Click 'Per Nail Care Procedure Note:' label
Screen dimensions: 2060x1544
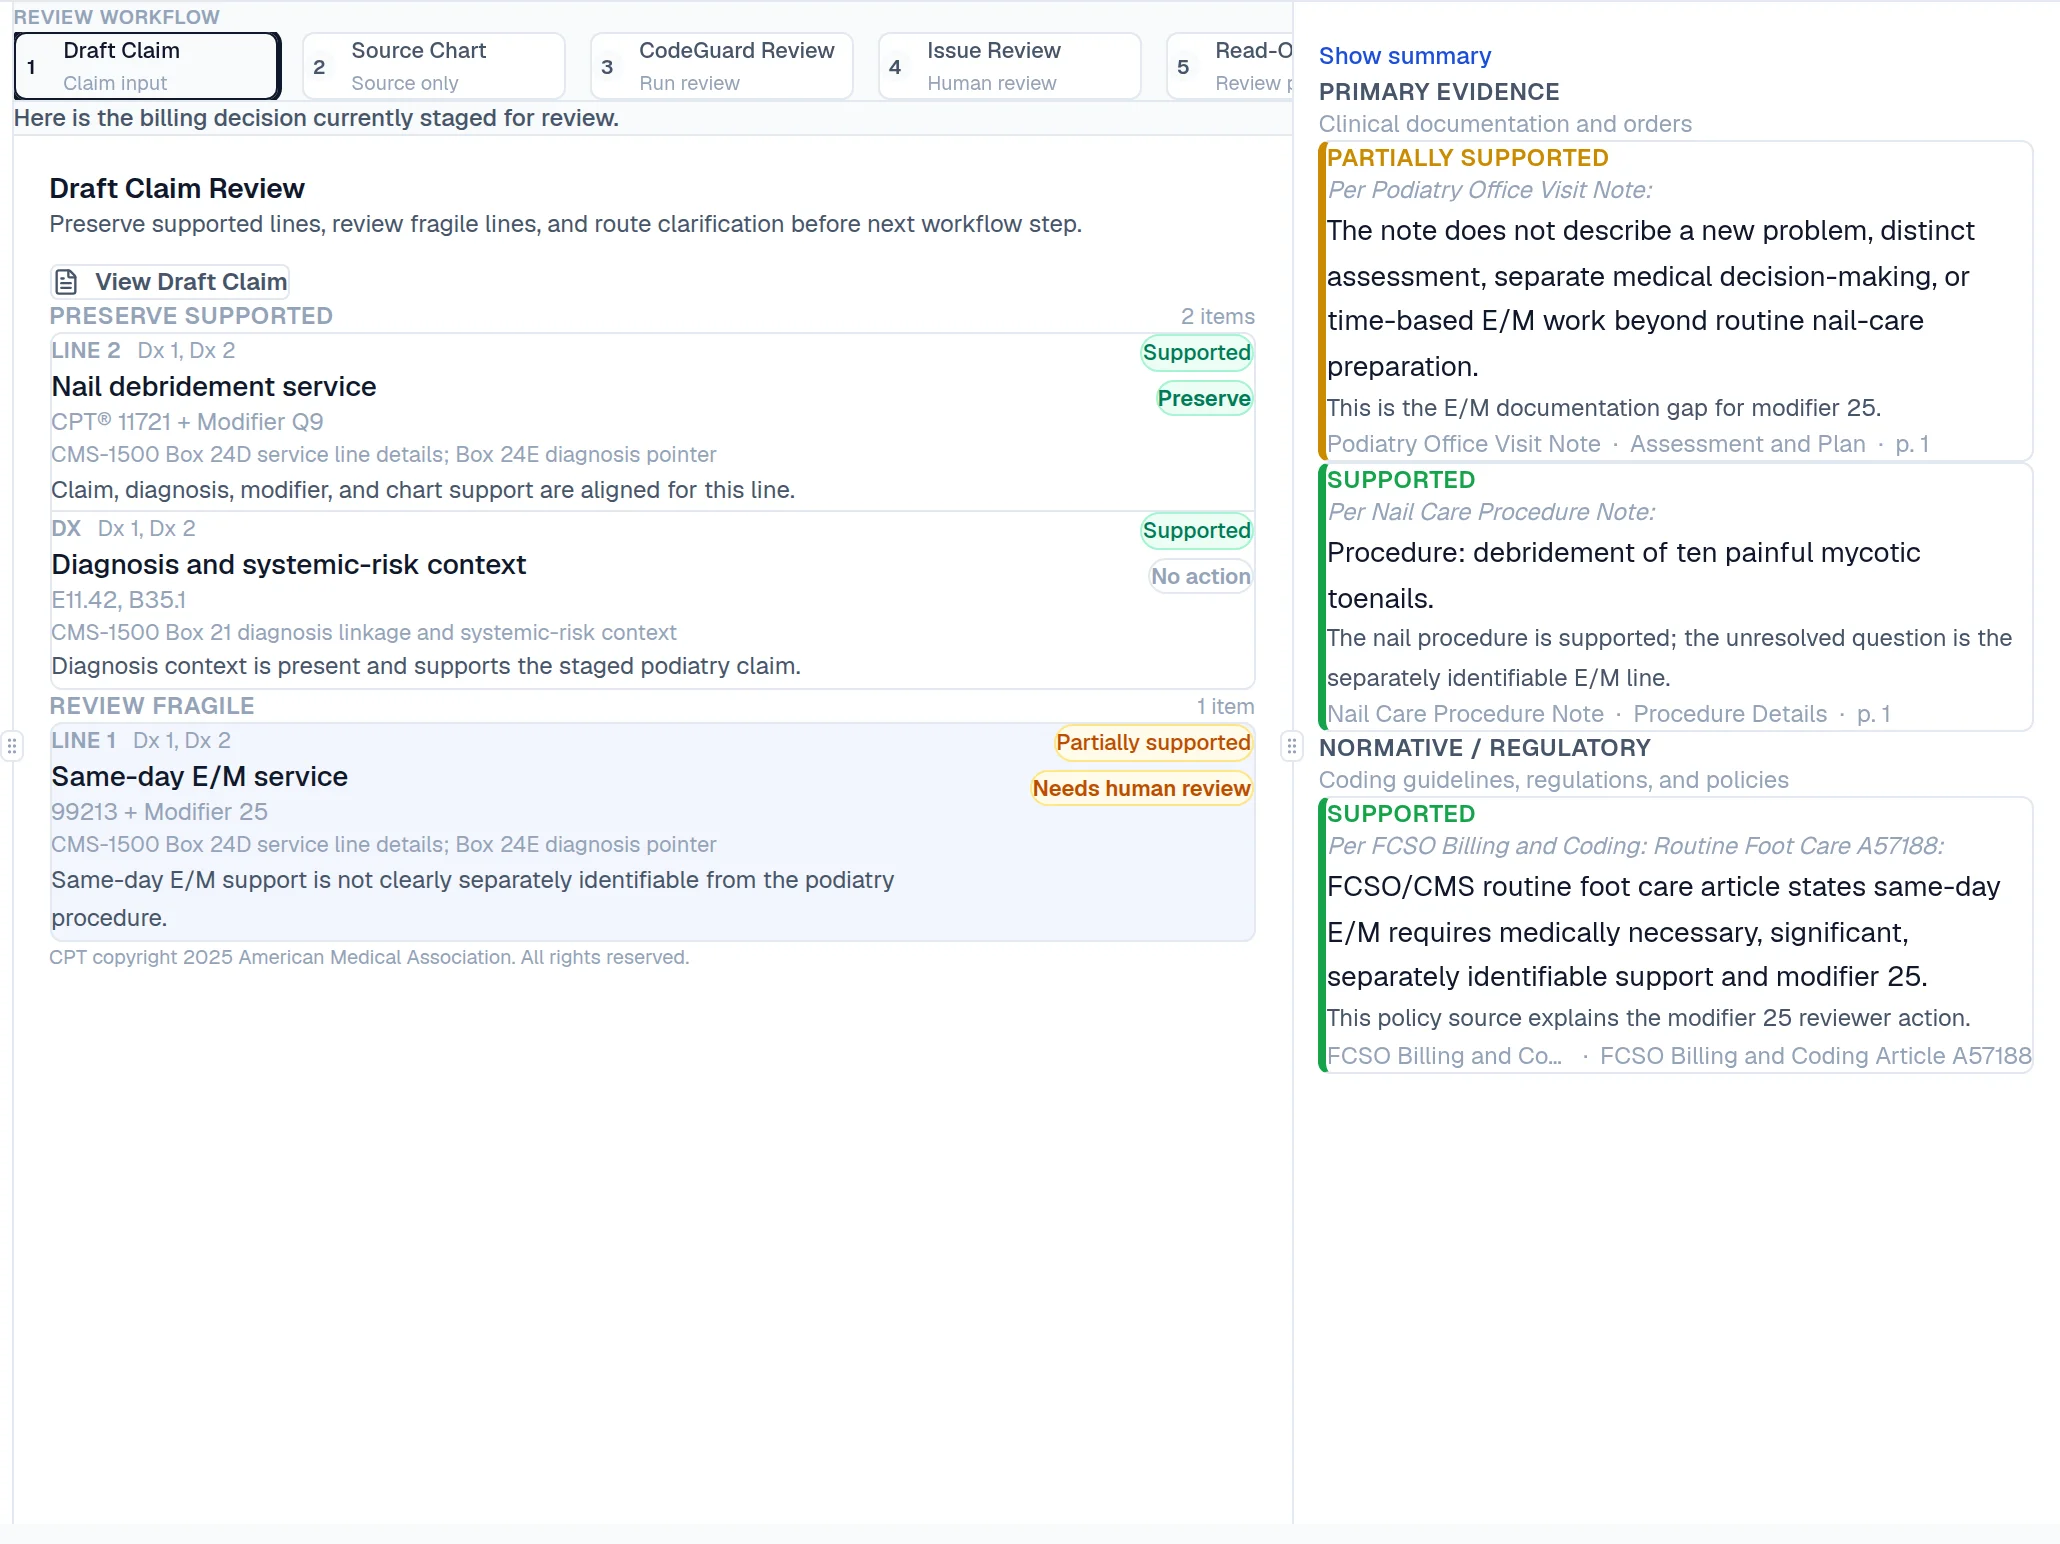click(1491, 512)
